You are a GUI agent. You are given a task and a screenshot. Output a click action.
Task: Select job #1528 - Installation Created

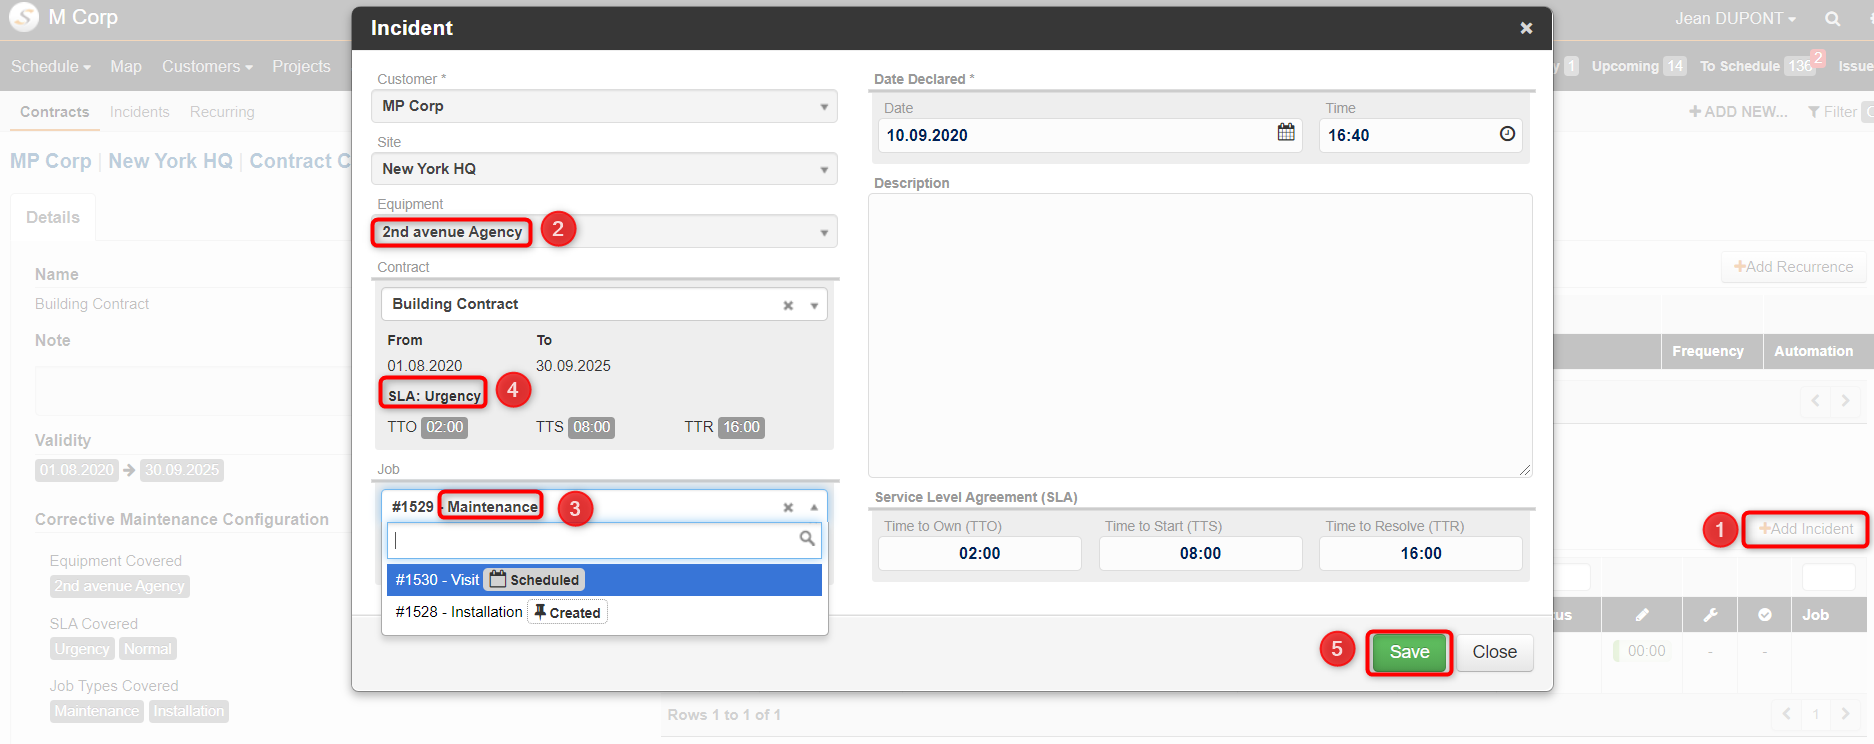click(604, 612)
